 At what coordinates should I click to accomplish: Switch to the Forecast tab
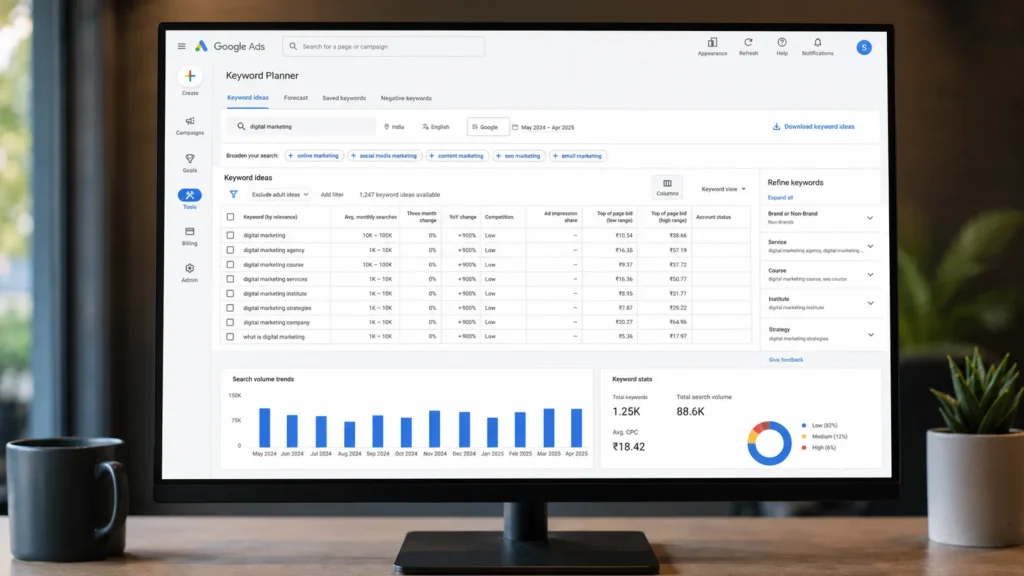296,98
